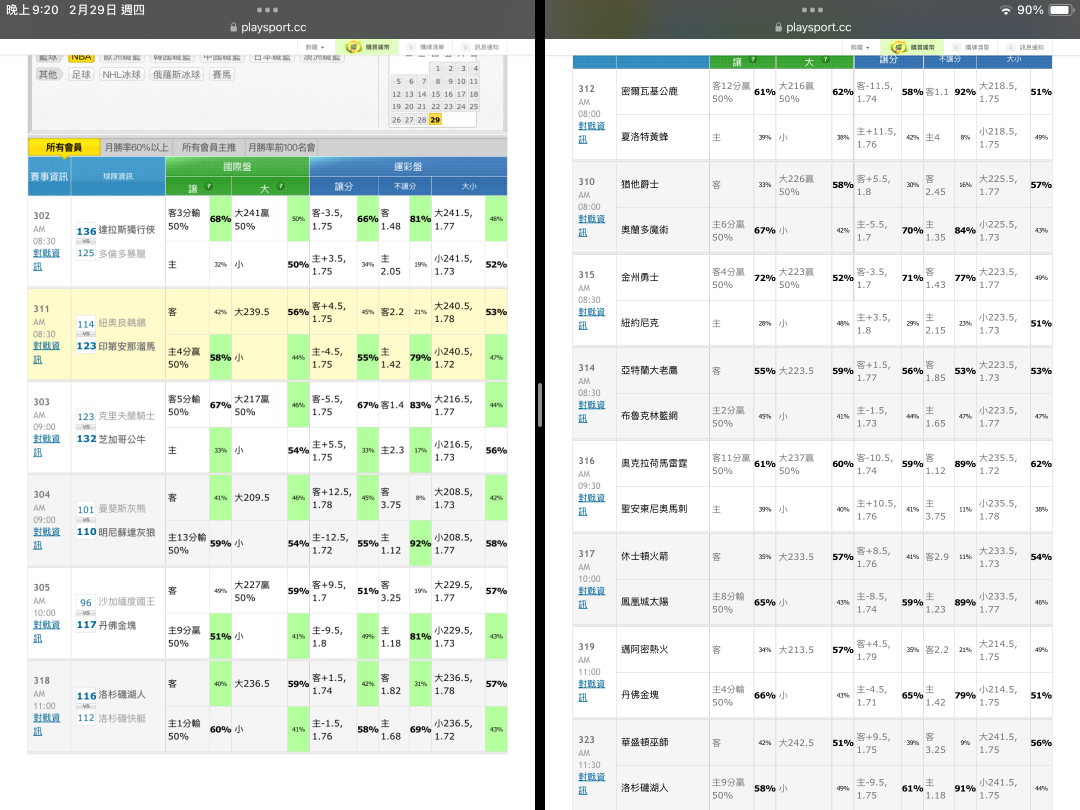
Task: Select date 28 in the calendar
Action: [x=422, y=120]
